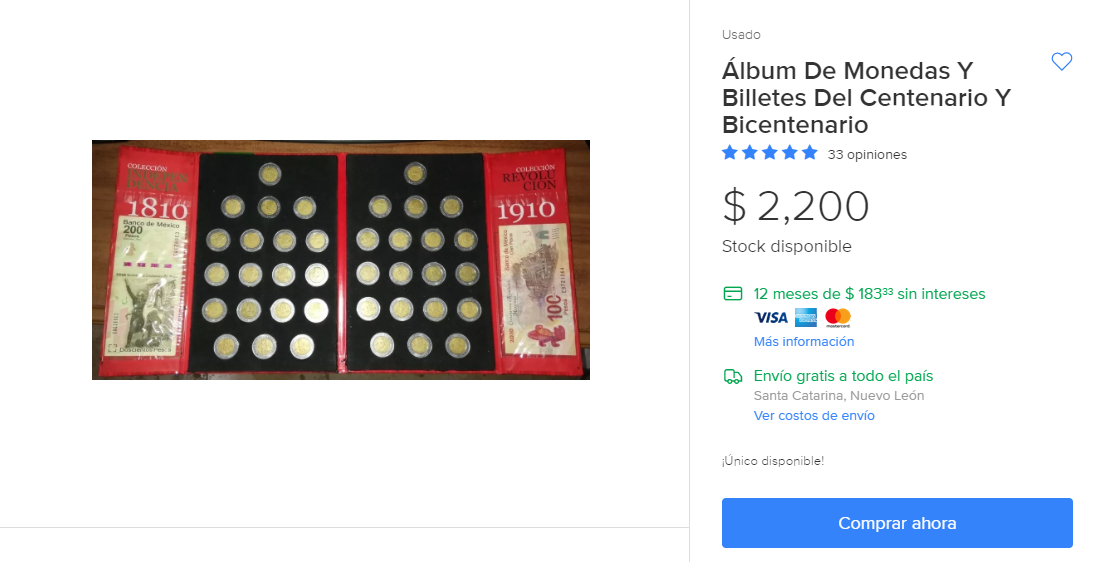1101x562 pixels.
Task: Open Más información about payments
Action: click(x=804, y=342)
